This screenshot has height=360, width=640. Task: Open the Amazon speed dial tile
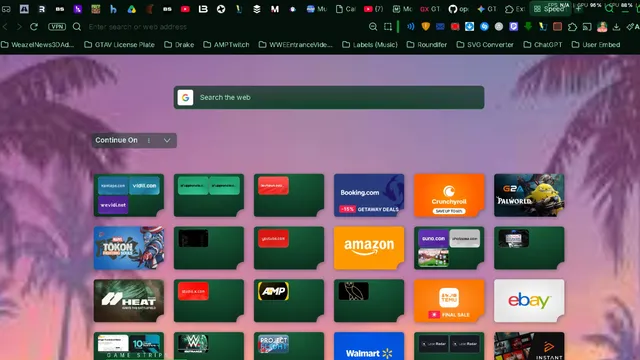(x=369, y=248)
